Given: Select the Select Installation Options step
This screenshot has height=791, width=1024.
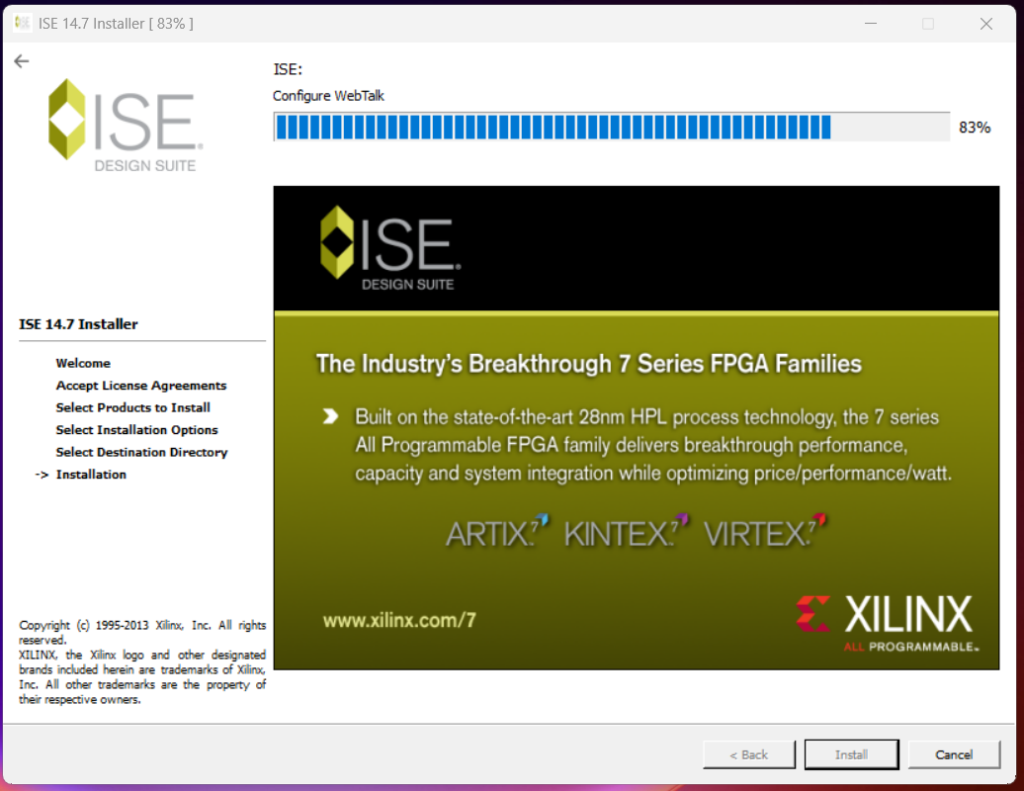Looking at the screenshot, I should click(137, 430).
